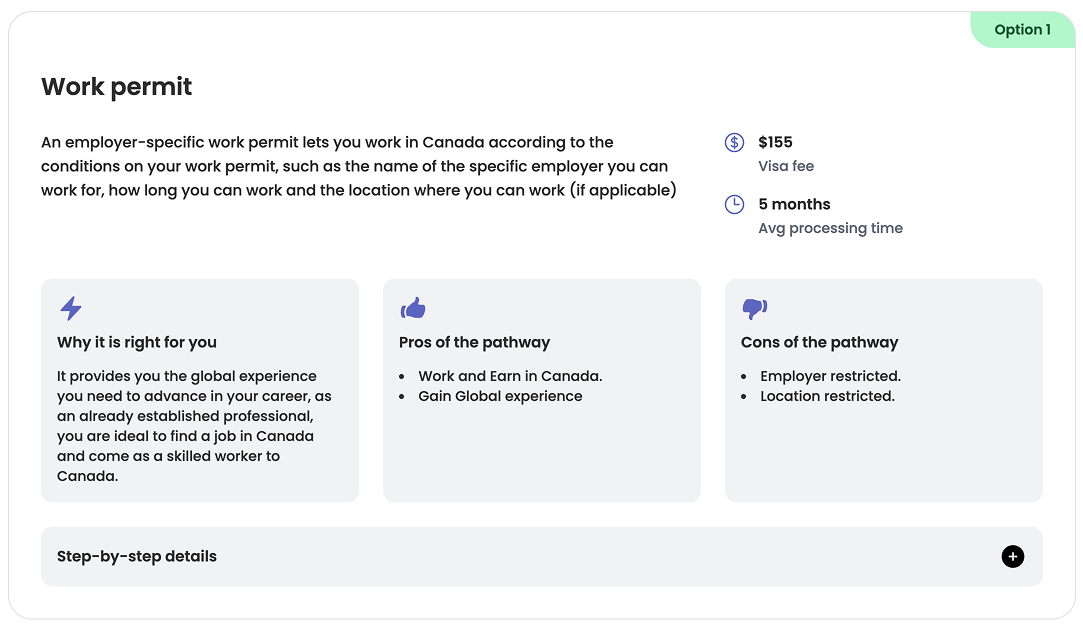The height and width of the screenshot is (627, 1083).
Task: Click the Employer restricted bullet
Action: coord(830,376)
